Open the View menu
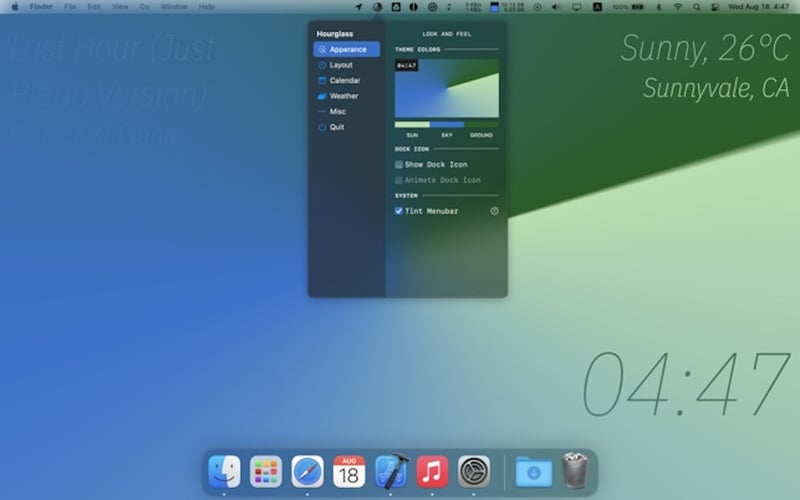Image resolution: width=800 pixels, height=500 pixels. tap(120, 7)
